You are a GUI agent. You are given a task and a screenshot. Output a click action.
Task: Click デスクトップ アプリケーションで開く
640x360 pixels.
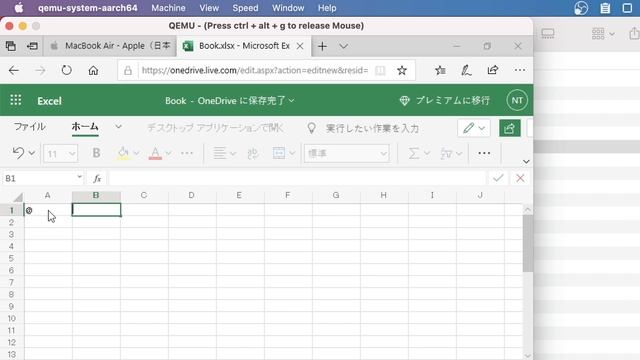(x=215, y=128)
